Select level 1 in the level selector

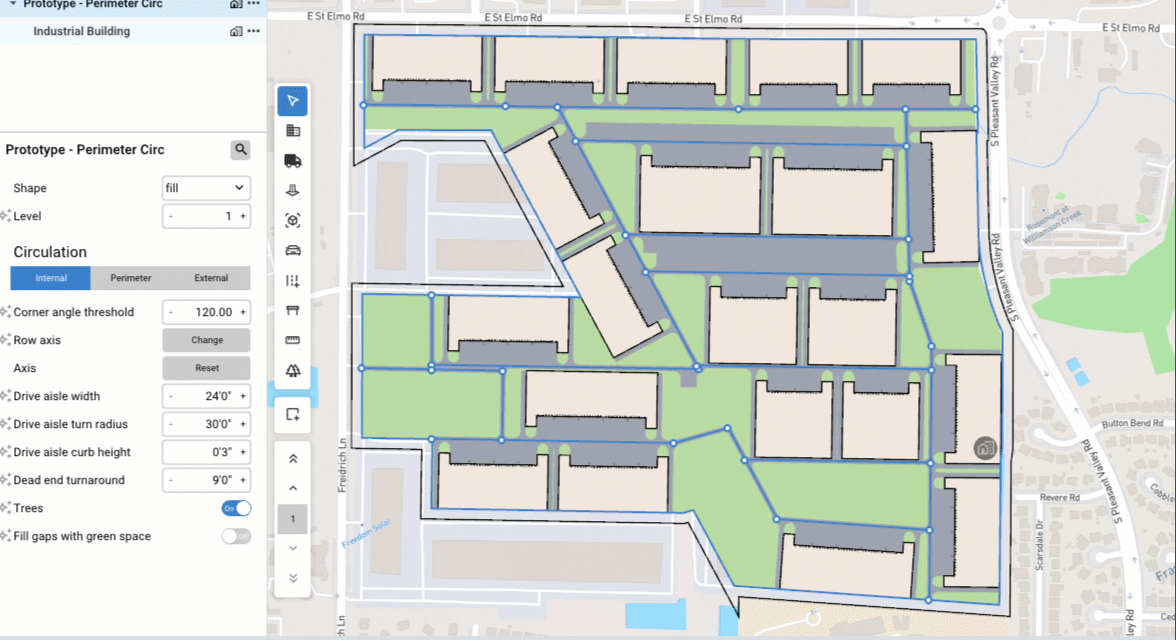292,518
